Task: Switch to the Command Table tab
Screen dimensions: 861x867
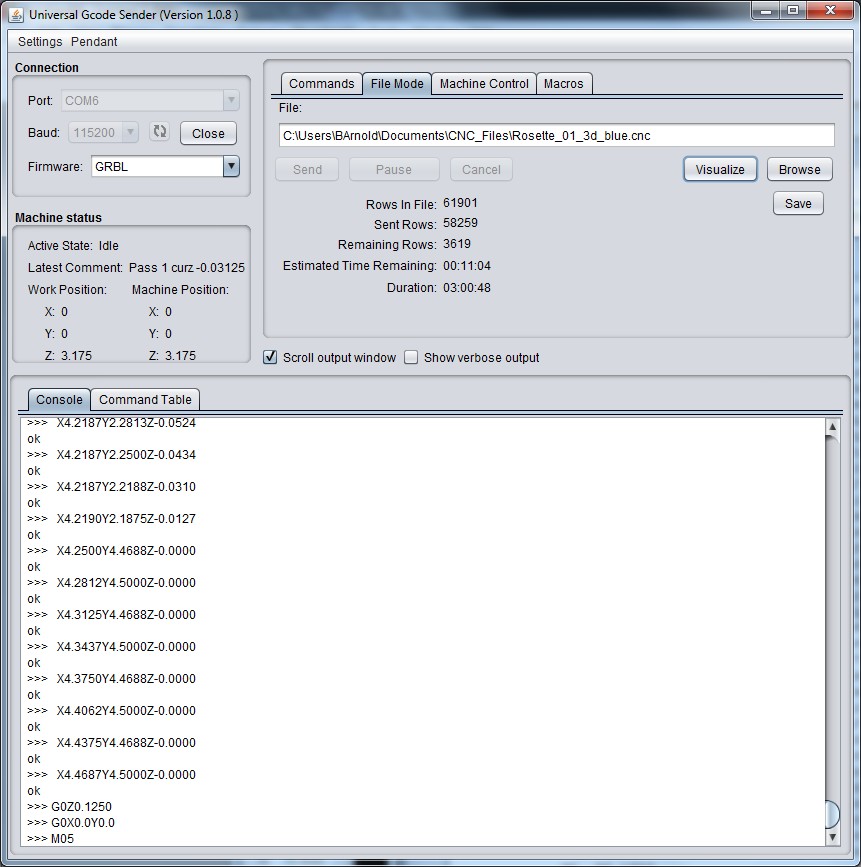Action: click(x=145, y=400)
